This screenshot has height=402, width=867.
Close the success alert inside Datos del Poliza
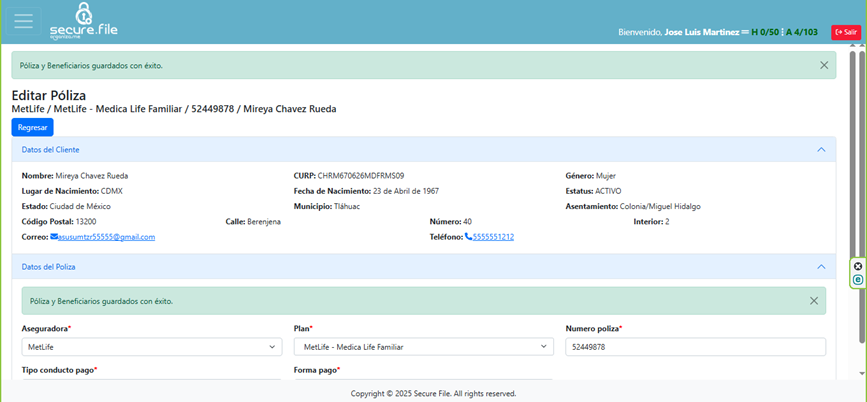point(813,300)
